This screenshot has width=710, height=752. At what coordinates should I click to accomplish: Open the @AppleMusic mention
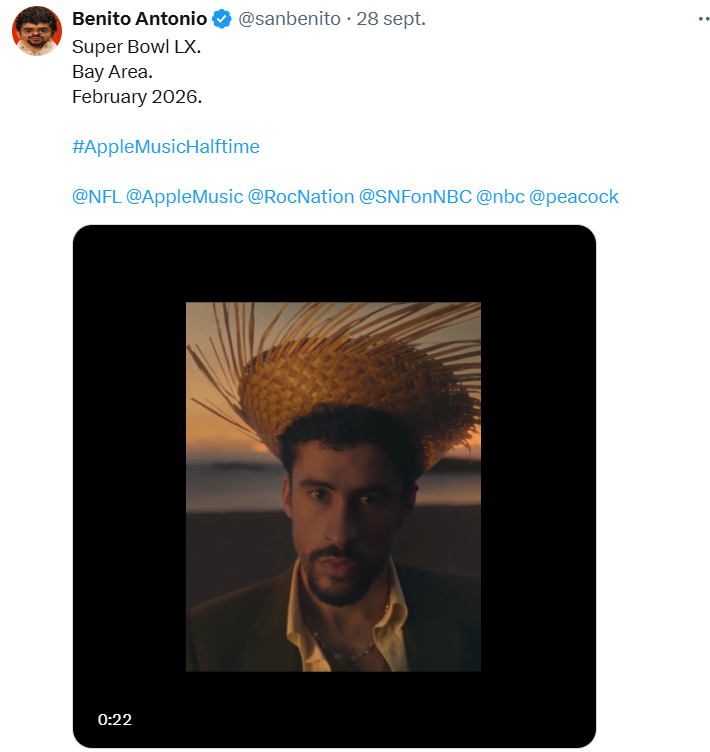pos(185,197)
